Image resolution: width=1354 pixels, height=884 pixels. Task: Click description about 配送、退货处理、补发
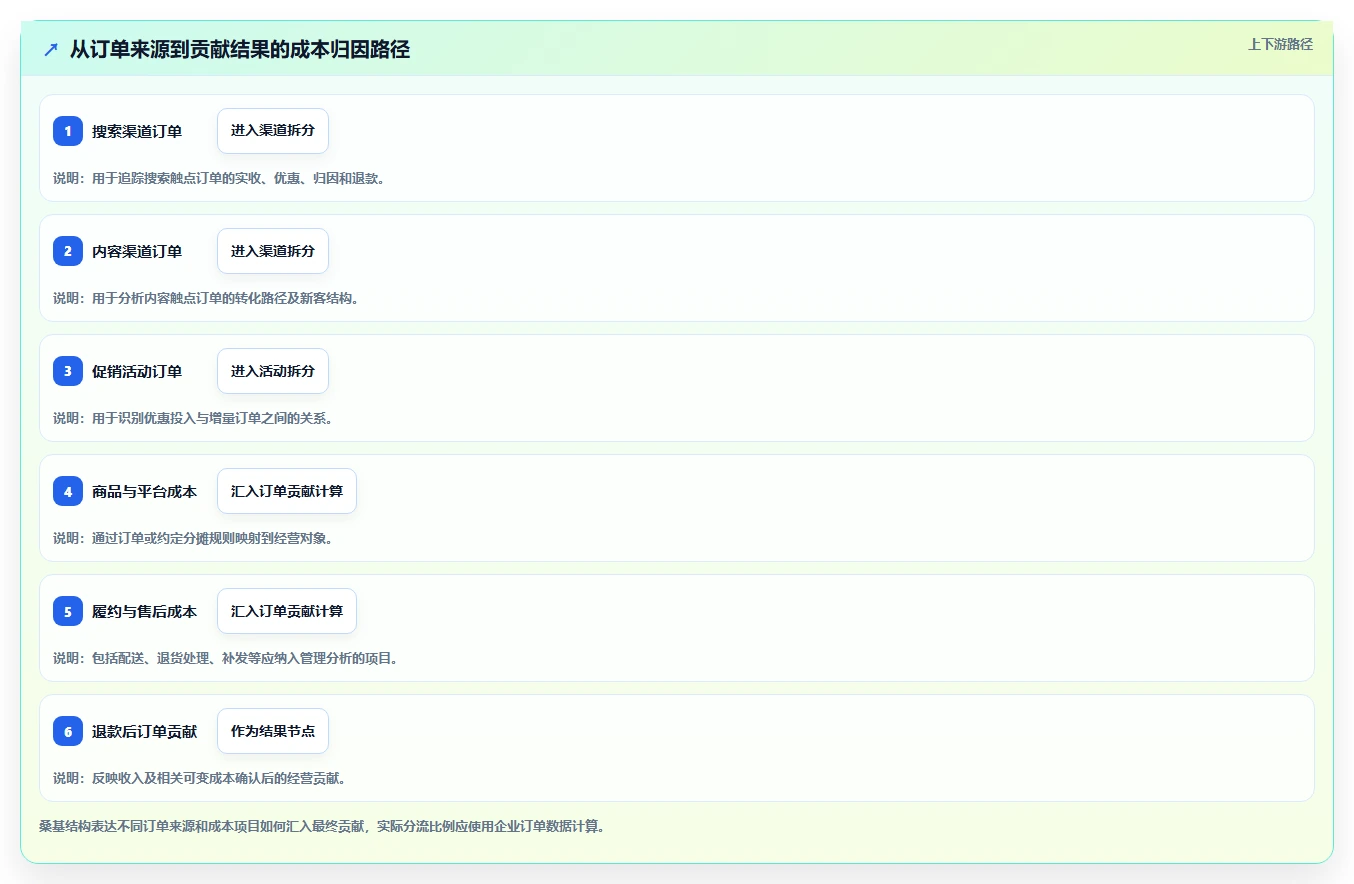pyautogui.click(x=226, y=658)
